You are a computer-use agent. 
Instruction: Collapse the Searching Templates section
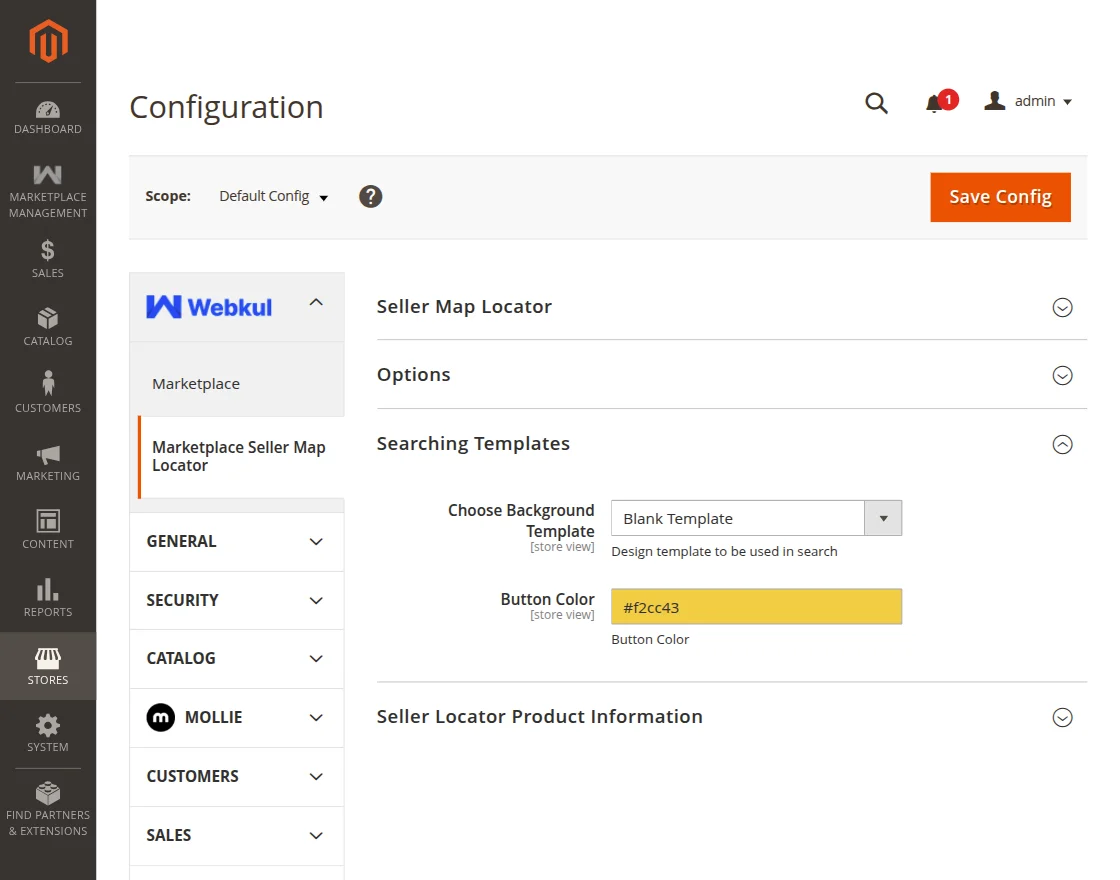tap(1062, 445)
